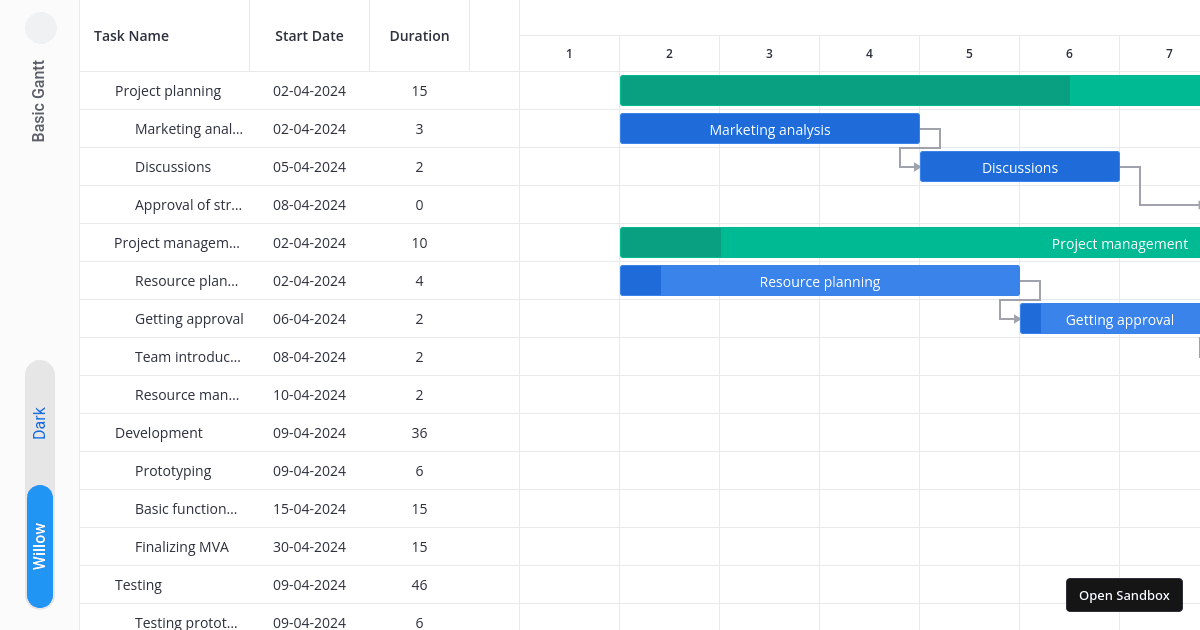Click the Open Sandbox button

[1124, 595]
